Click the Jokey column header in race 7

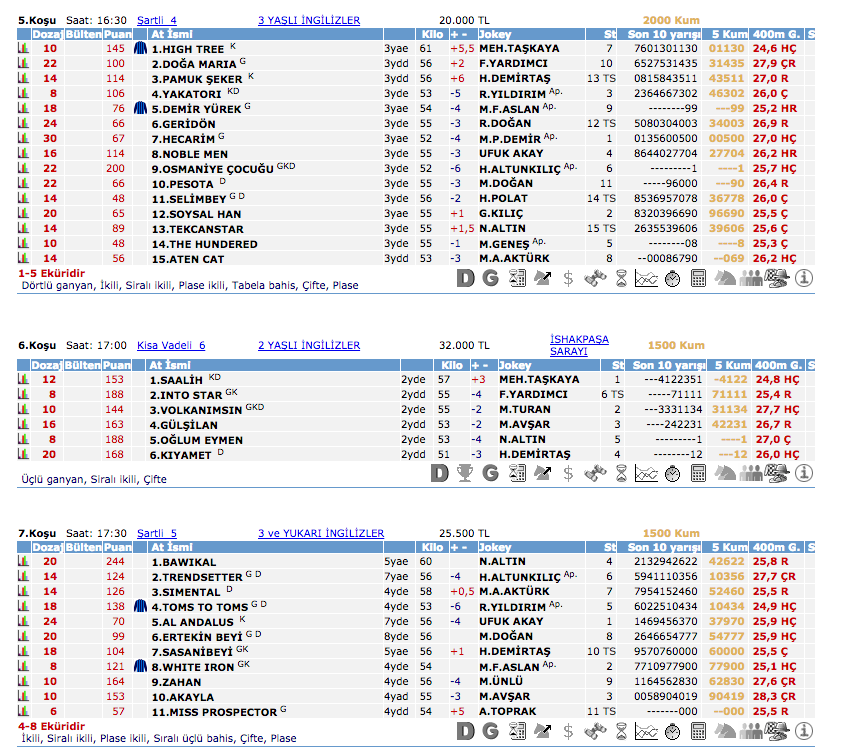pos(495,547)
